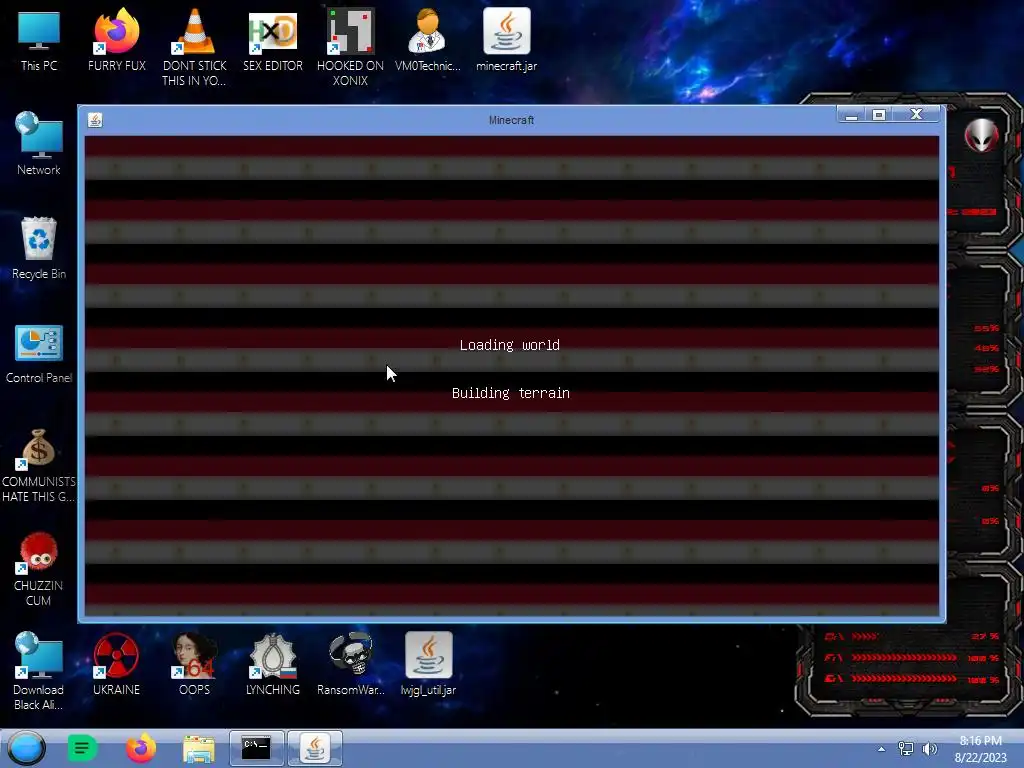Click the Java icon in Minecraft title bar
Screen dimensions: 1024x768
coord(95,120)
